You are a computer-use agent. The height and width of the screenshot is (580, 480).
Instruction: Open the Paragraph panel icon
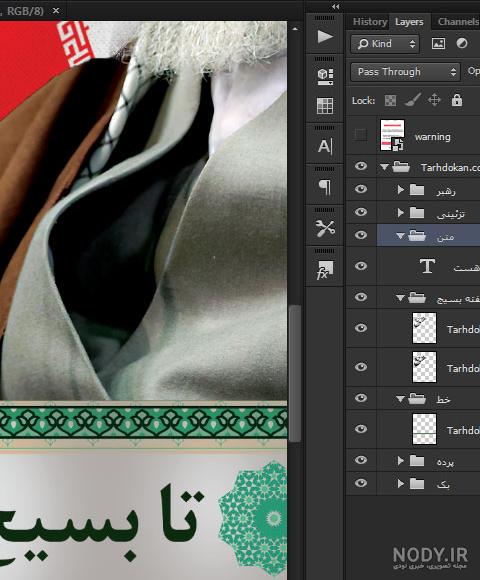325,187
